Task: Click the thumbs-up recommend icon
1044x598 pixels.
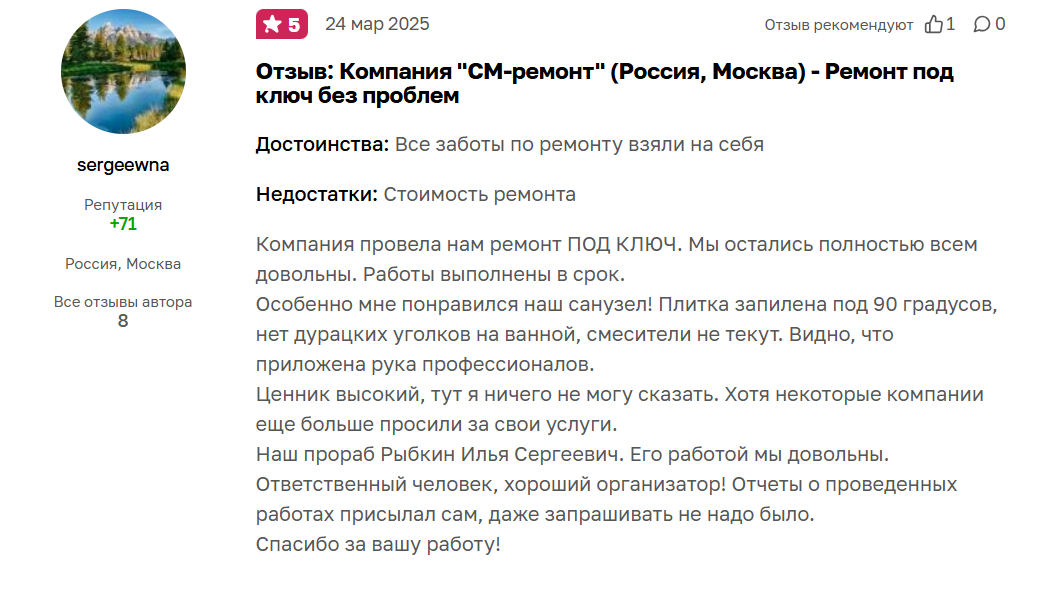Action: (934, 24)
